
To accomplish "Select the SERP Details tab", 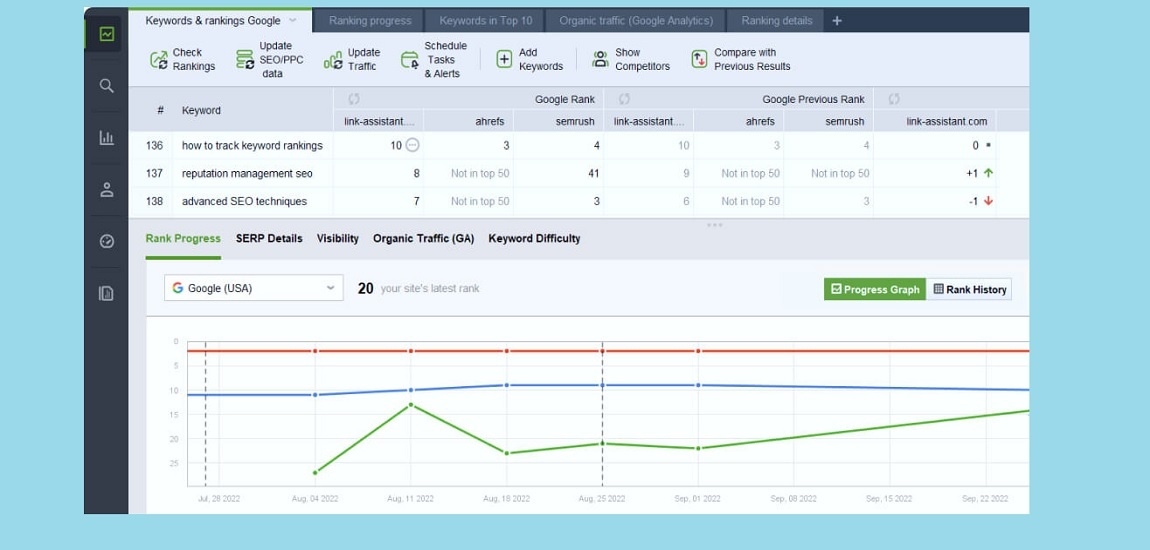I will [x=269, y=238].
